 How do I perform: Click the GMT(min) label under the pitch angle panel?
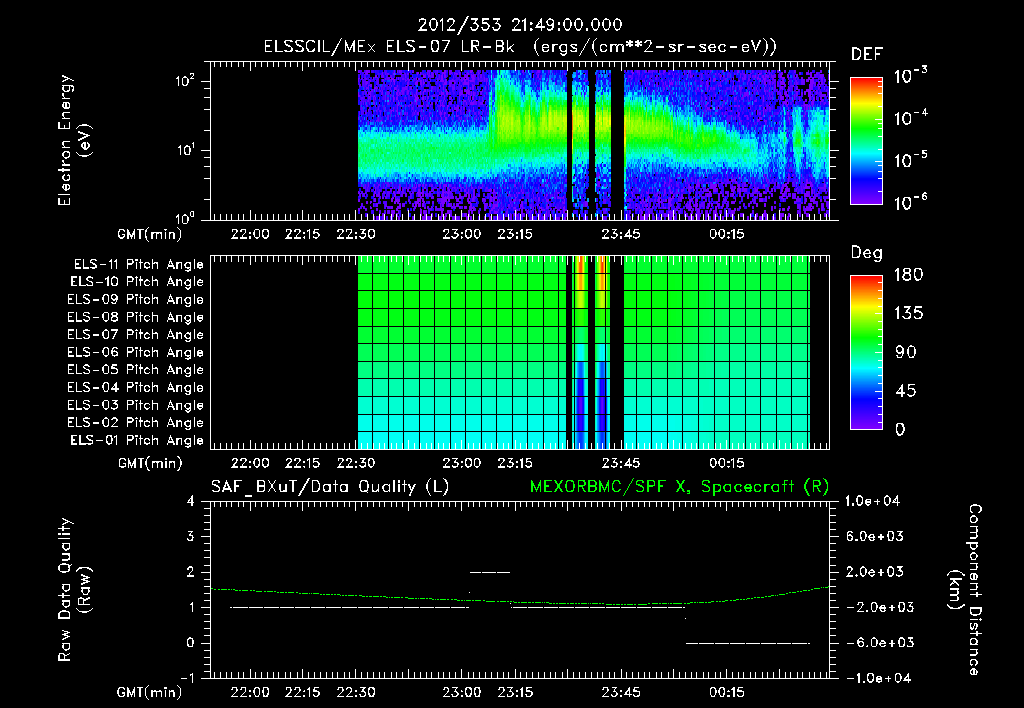pos(150,463)
